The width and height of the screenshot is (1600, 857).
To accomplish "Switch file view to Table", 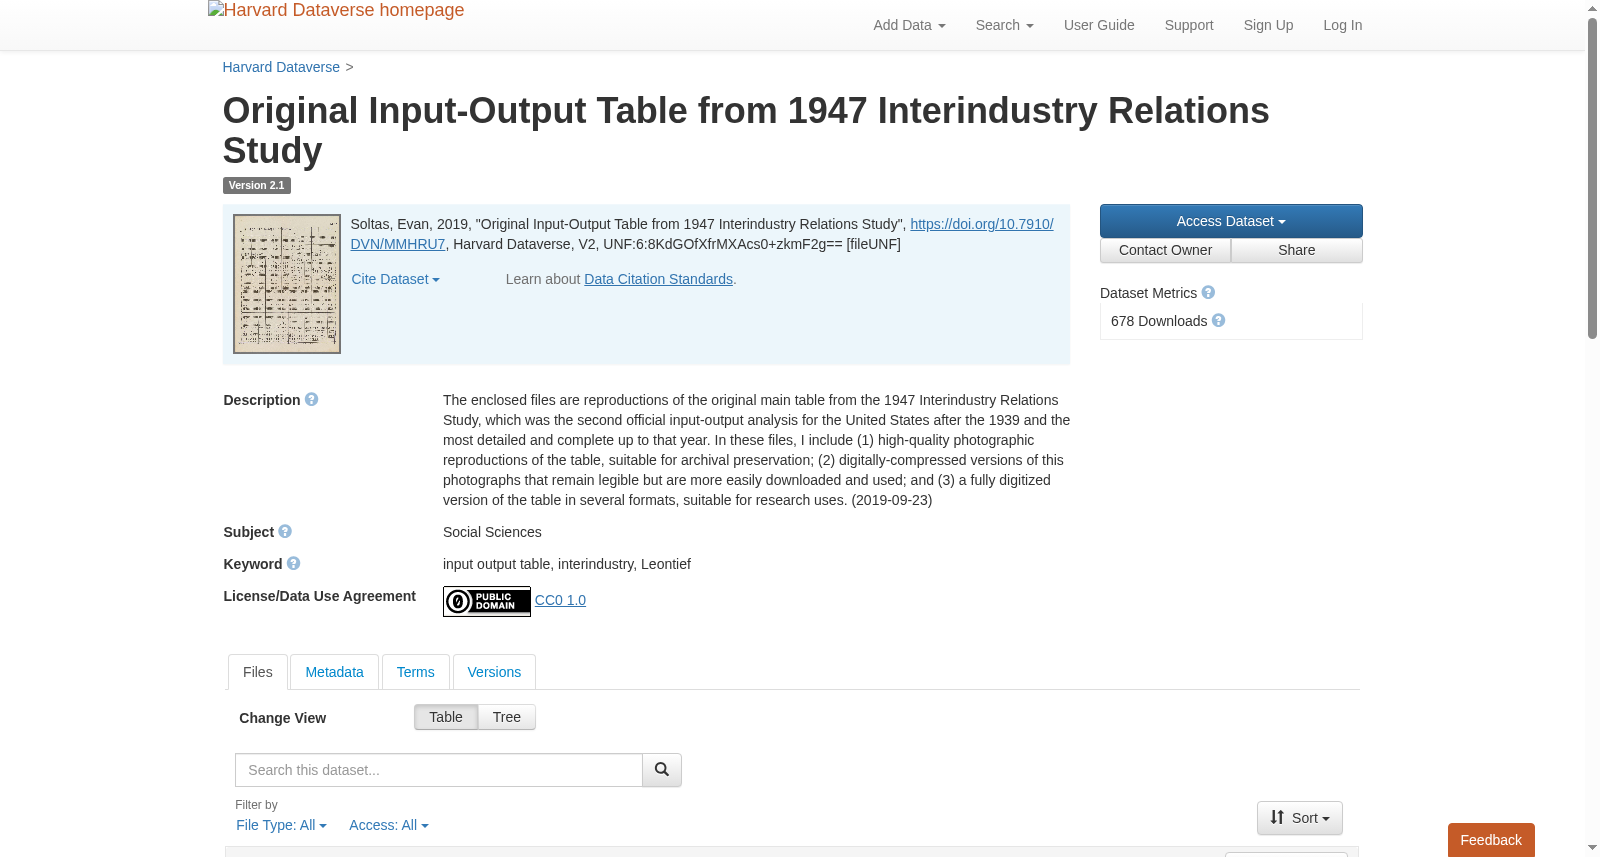I will tap(446, 717).
